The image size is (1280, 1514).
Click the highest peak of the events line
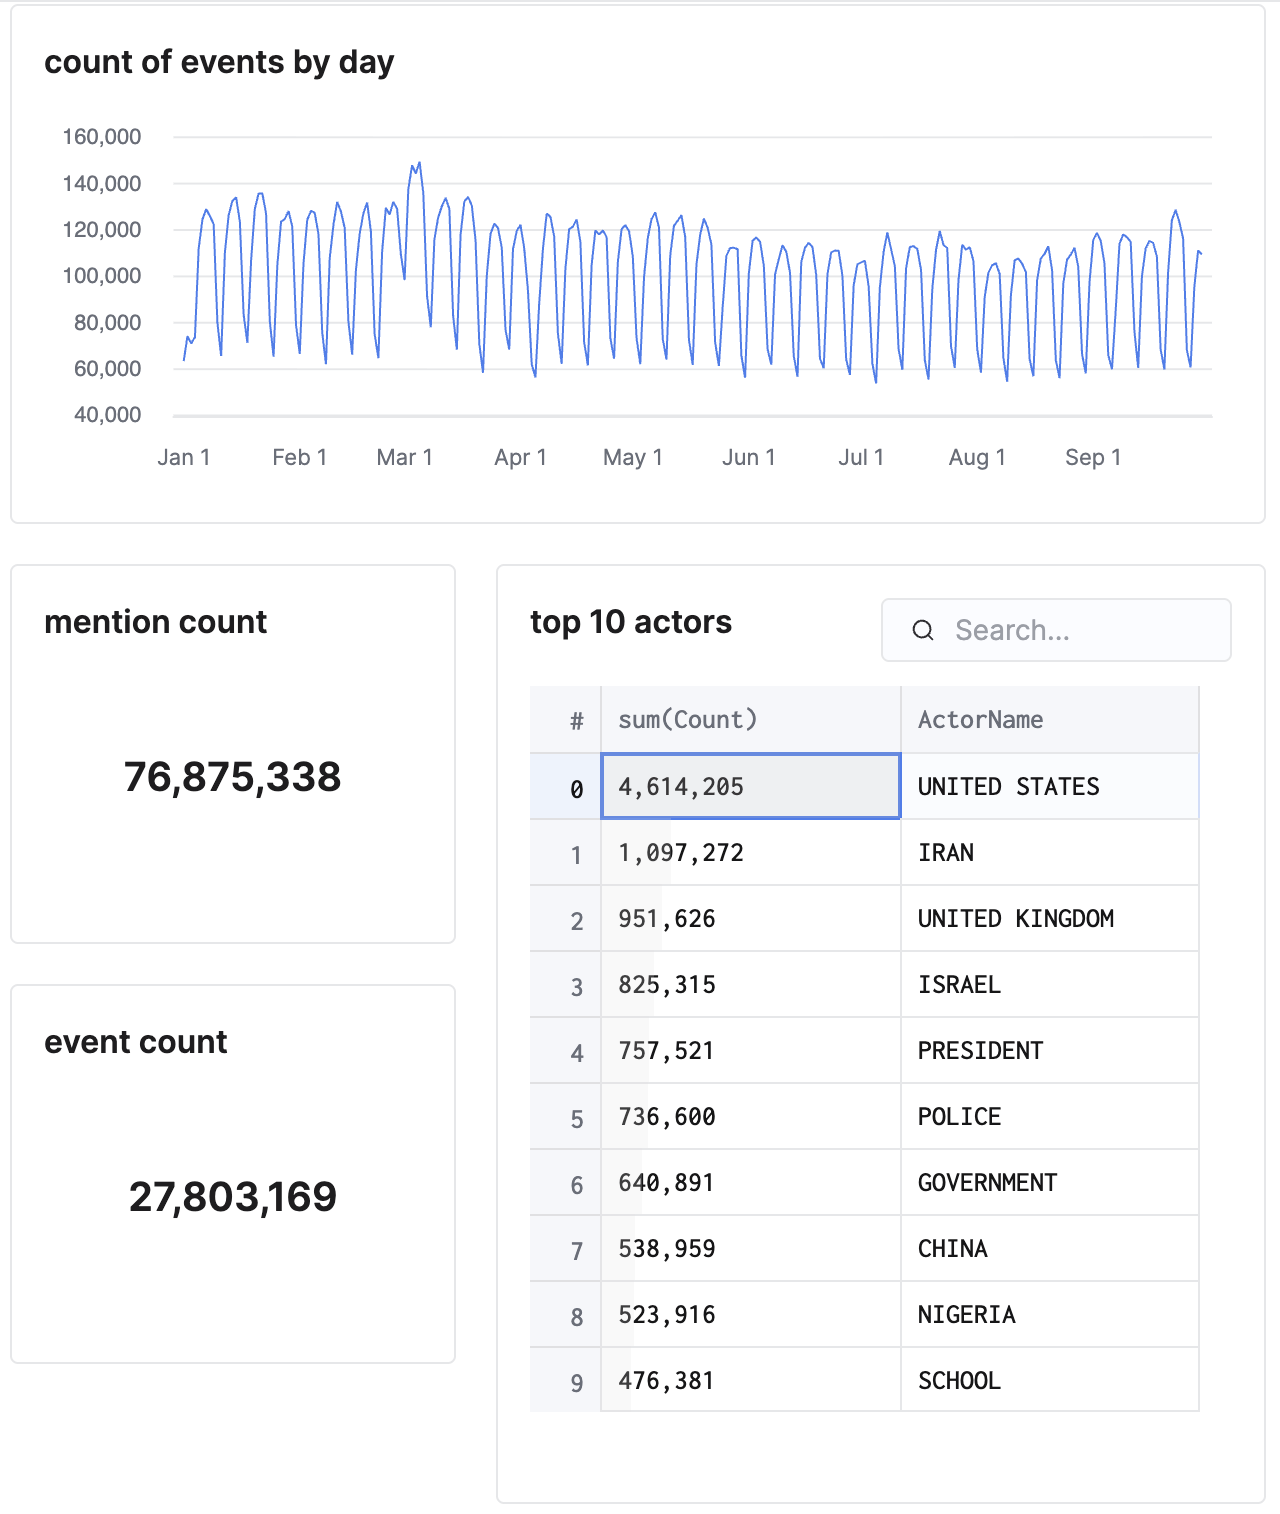(419, 163)
